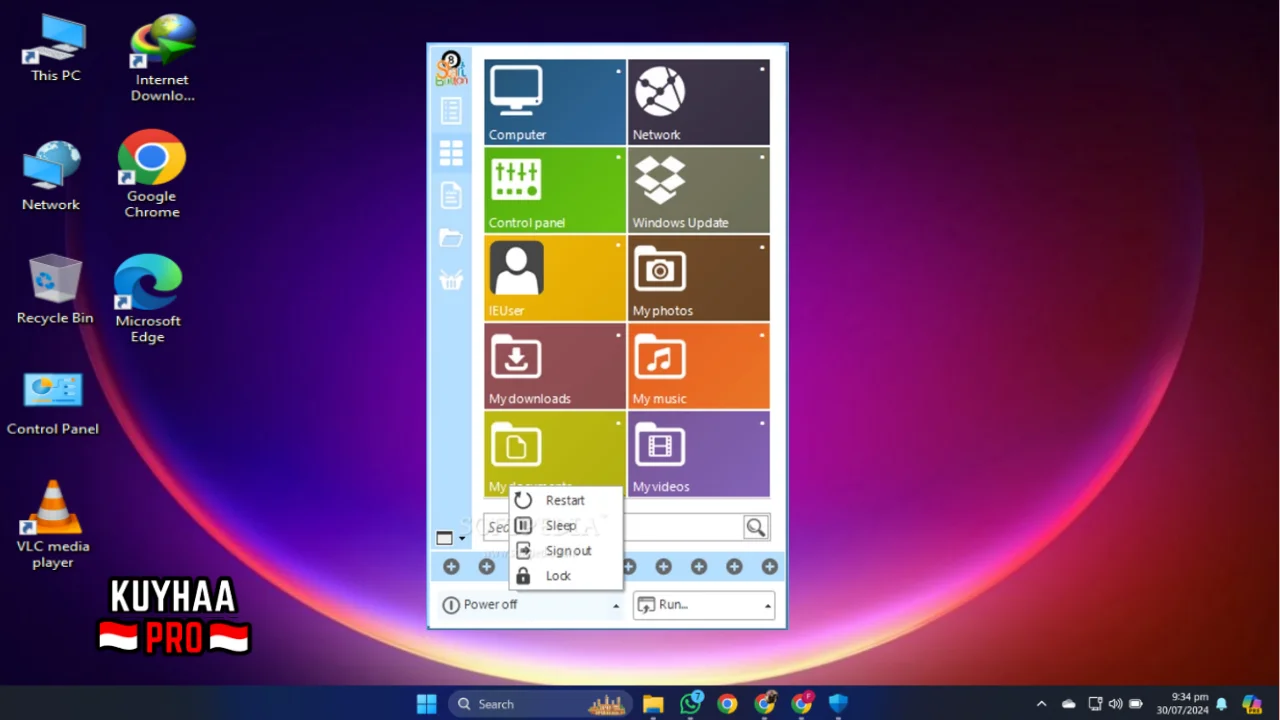Open the Computer tile

click(555, 102)
